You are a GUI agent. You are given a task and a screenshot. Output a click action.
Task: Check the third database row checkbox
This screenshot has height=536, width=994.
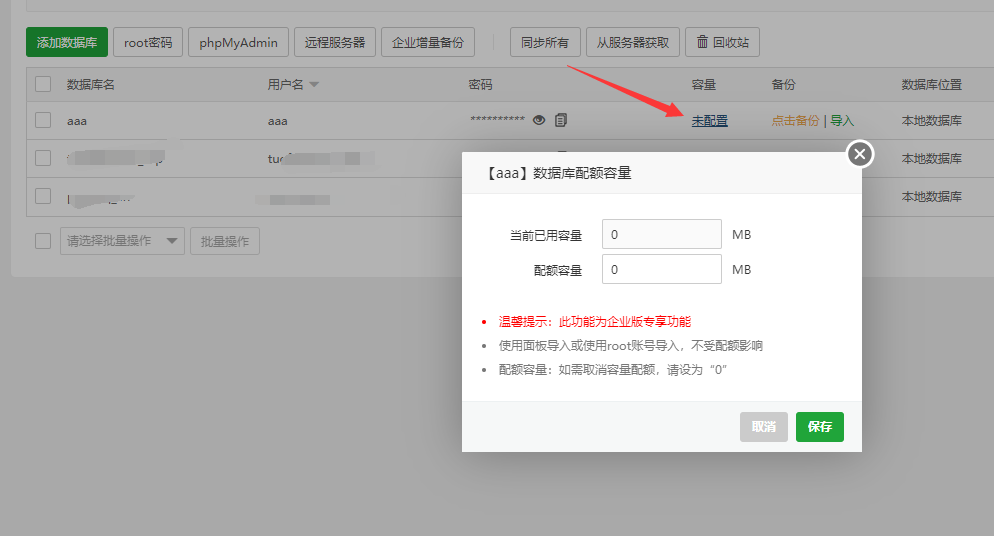click(x=43, y=196)
